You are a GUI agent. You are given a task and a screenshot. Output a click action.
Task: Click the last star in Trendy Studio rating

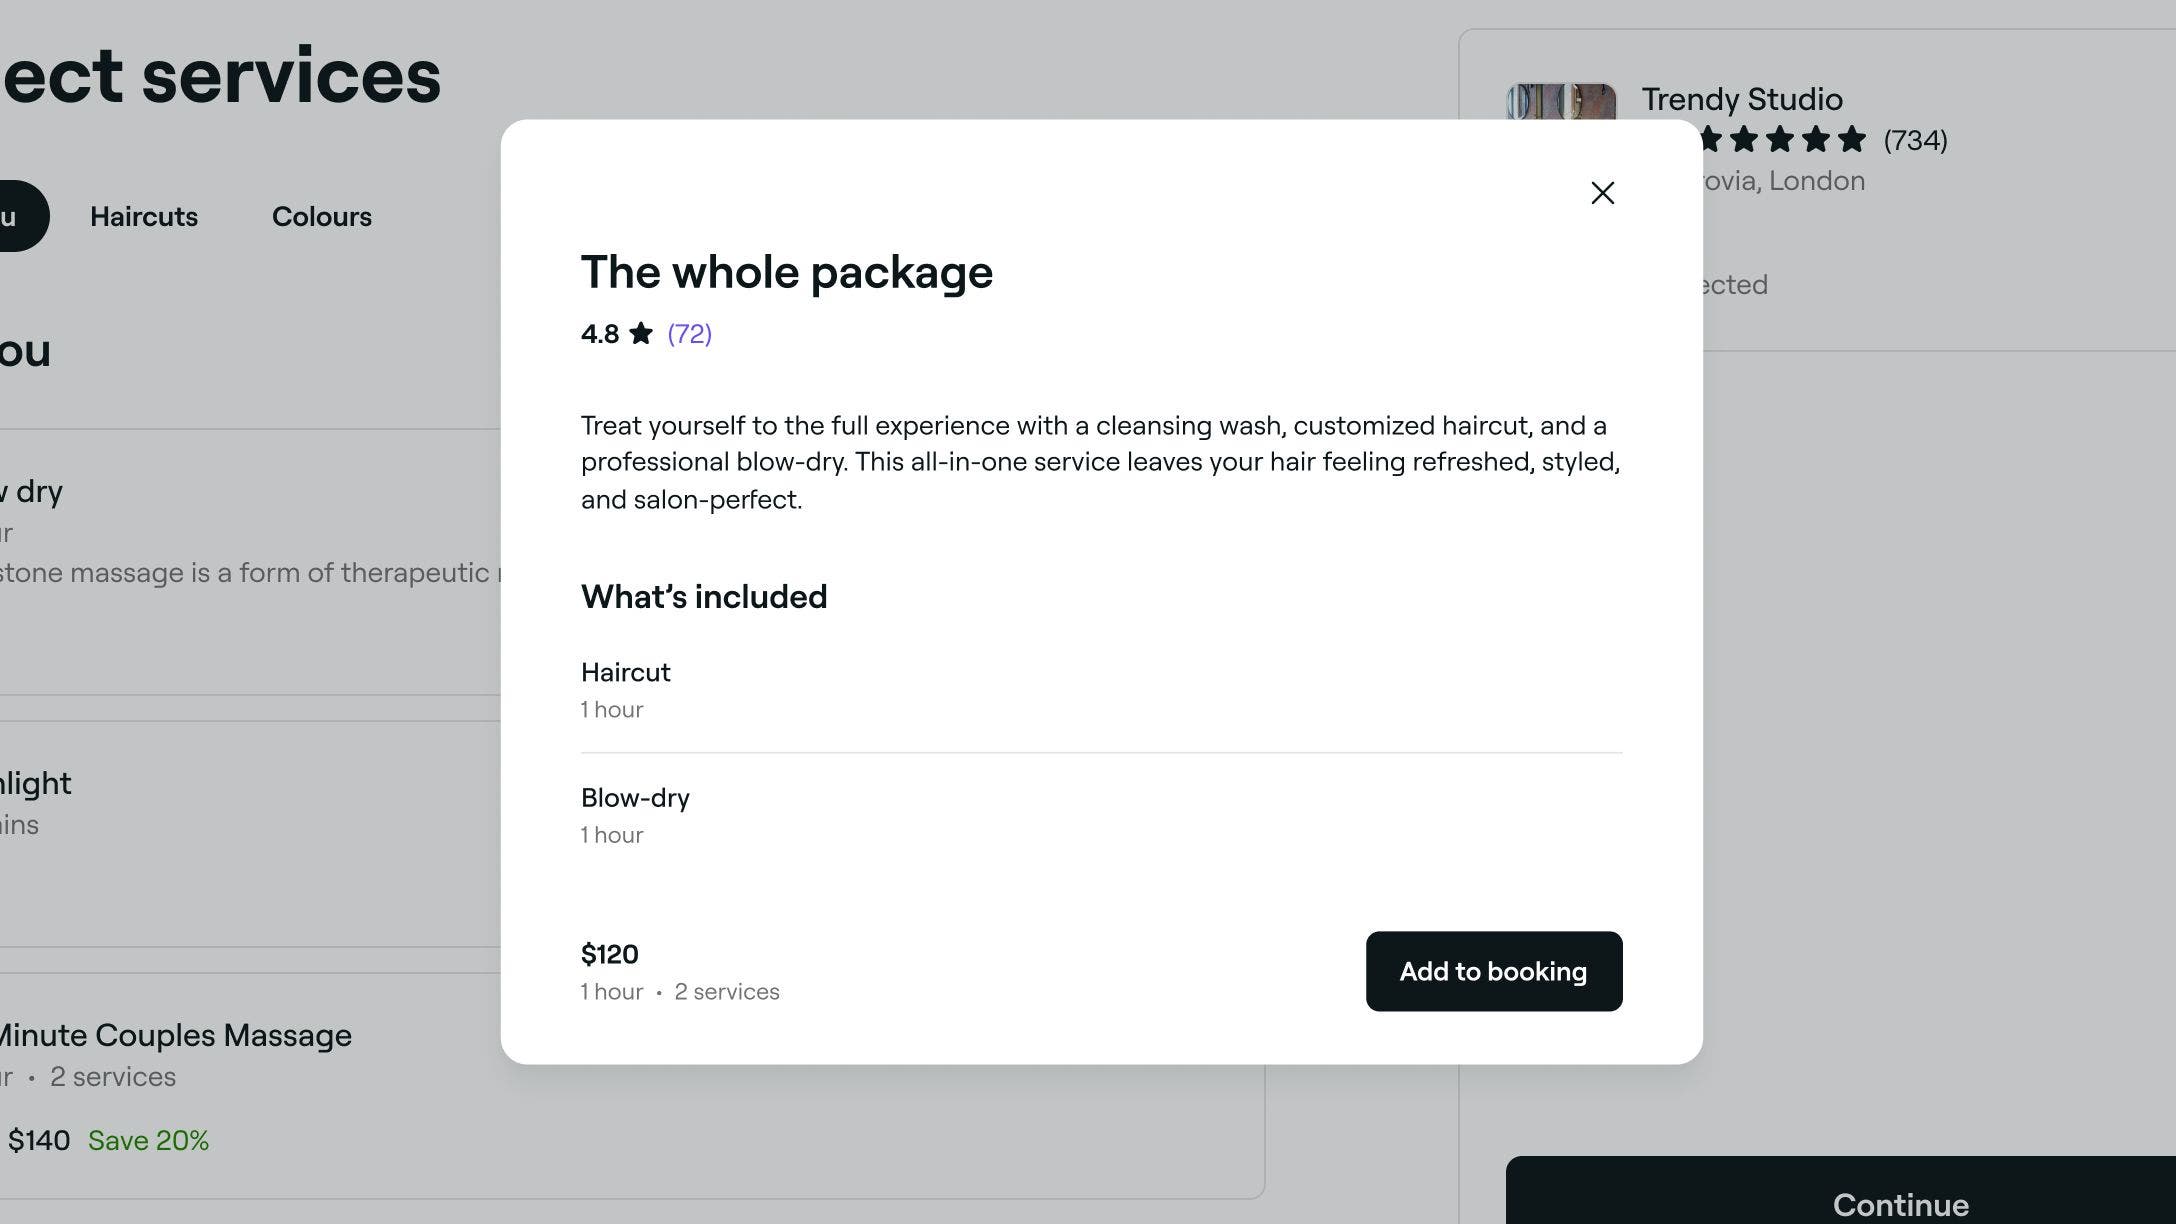pyautogui.click(x=1852, y=139)
